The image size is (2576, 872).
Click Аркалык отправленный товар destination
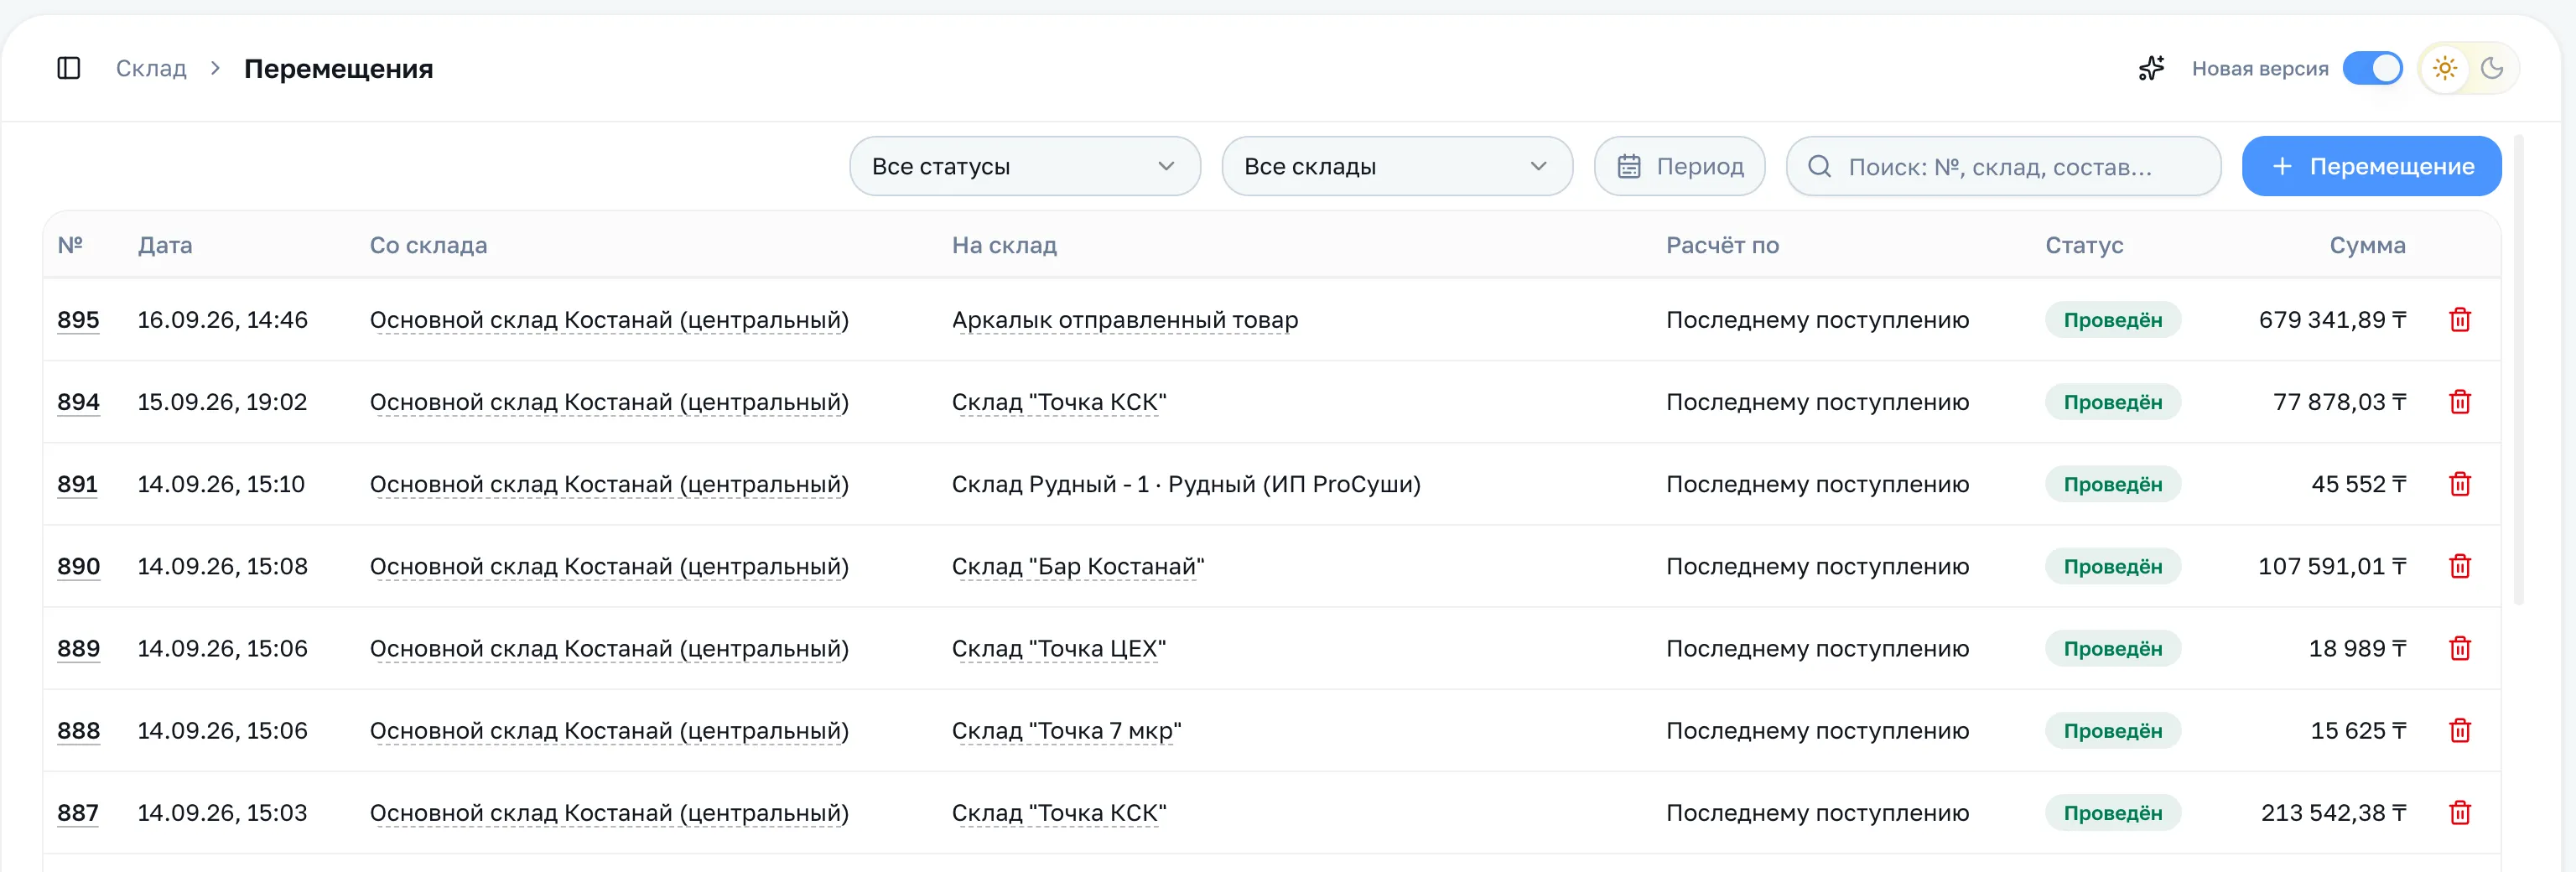(x=1125, y=320)
